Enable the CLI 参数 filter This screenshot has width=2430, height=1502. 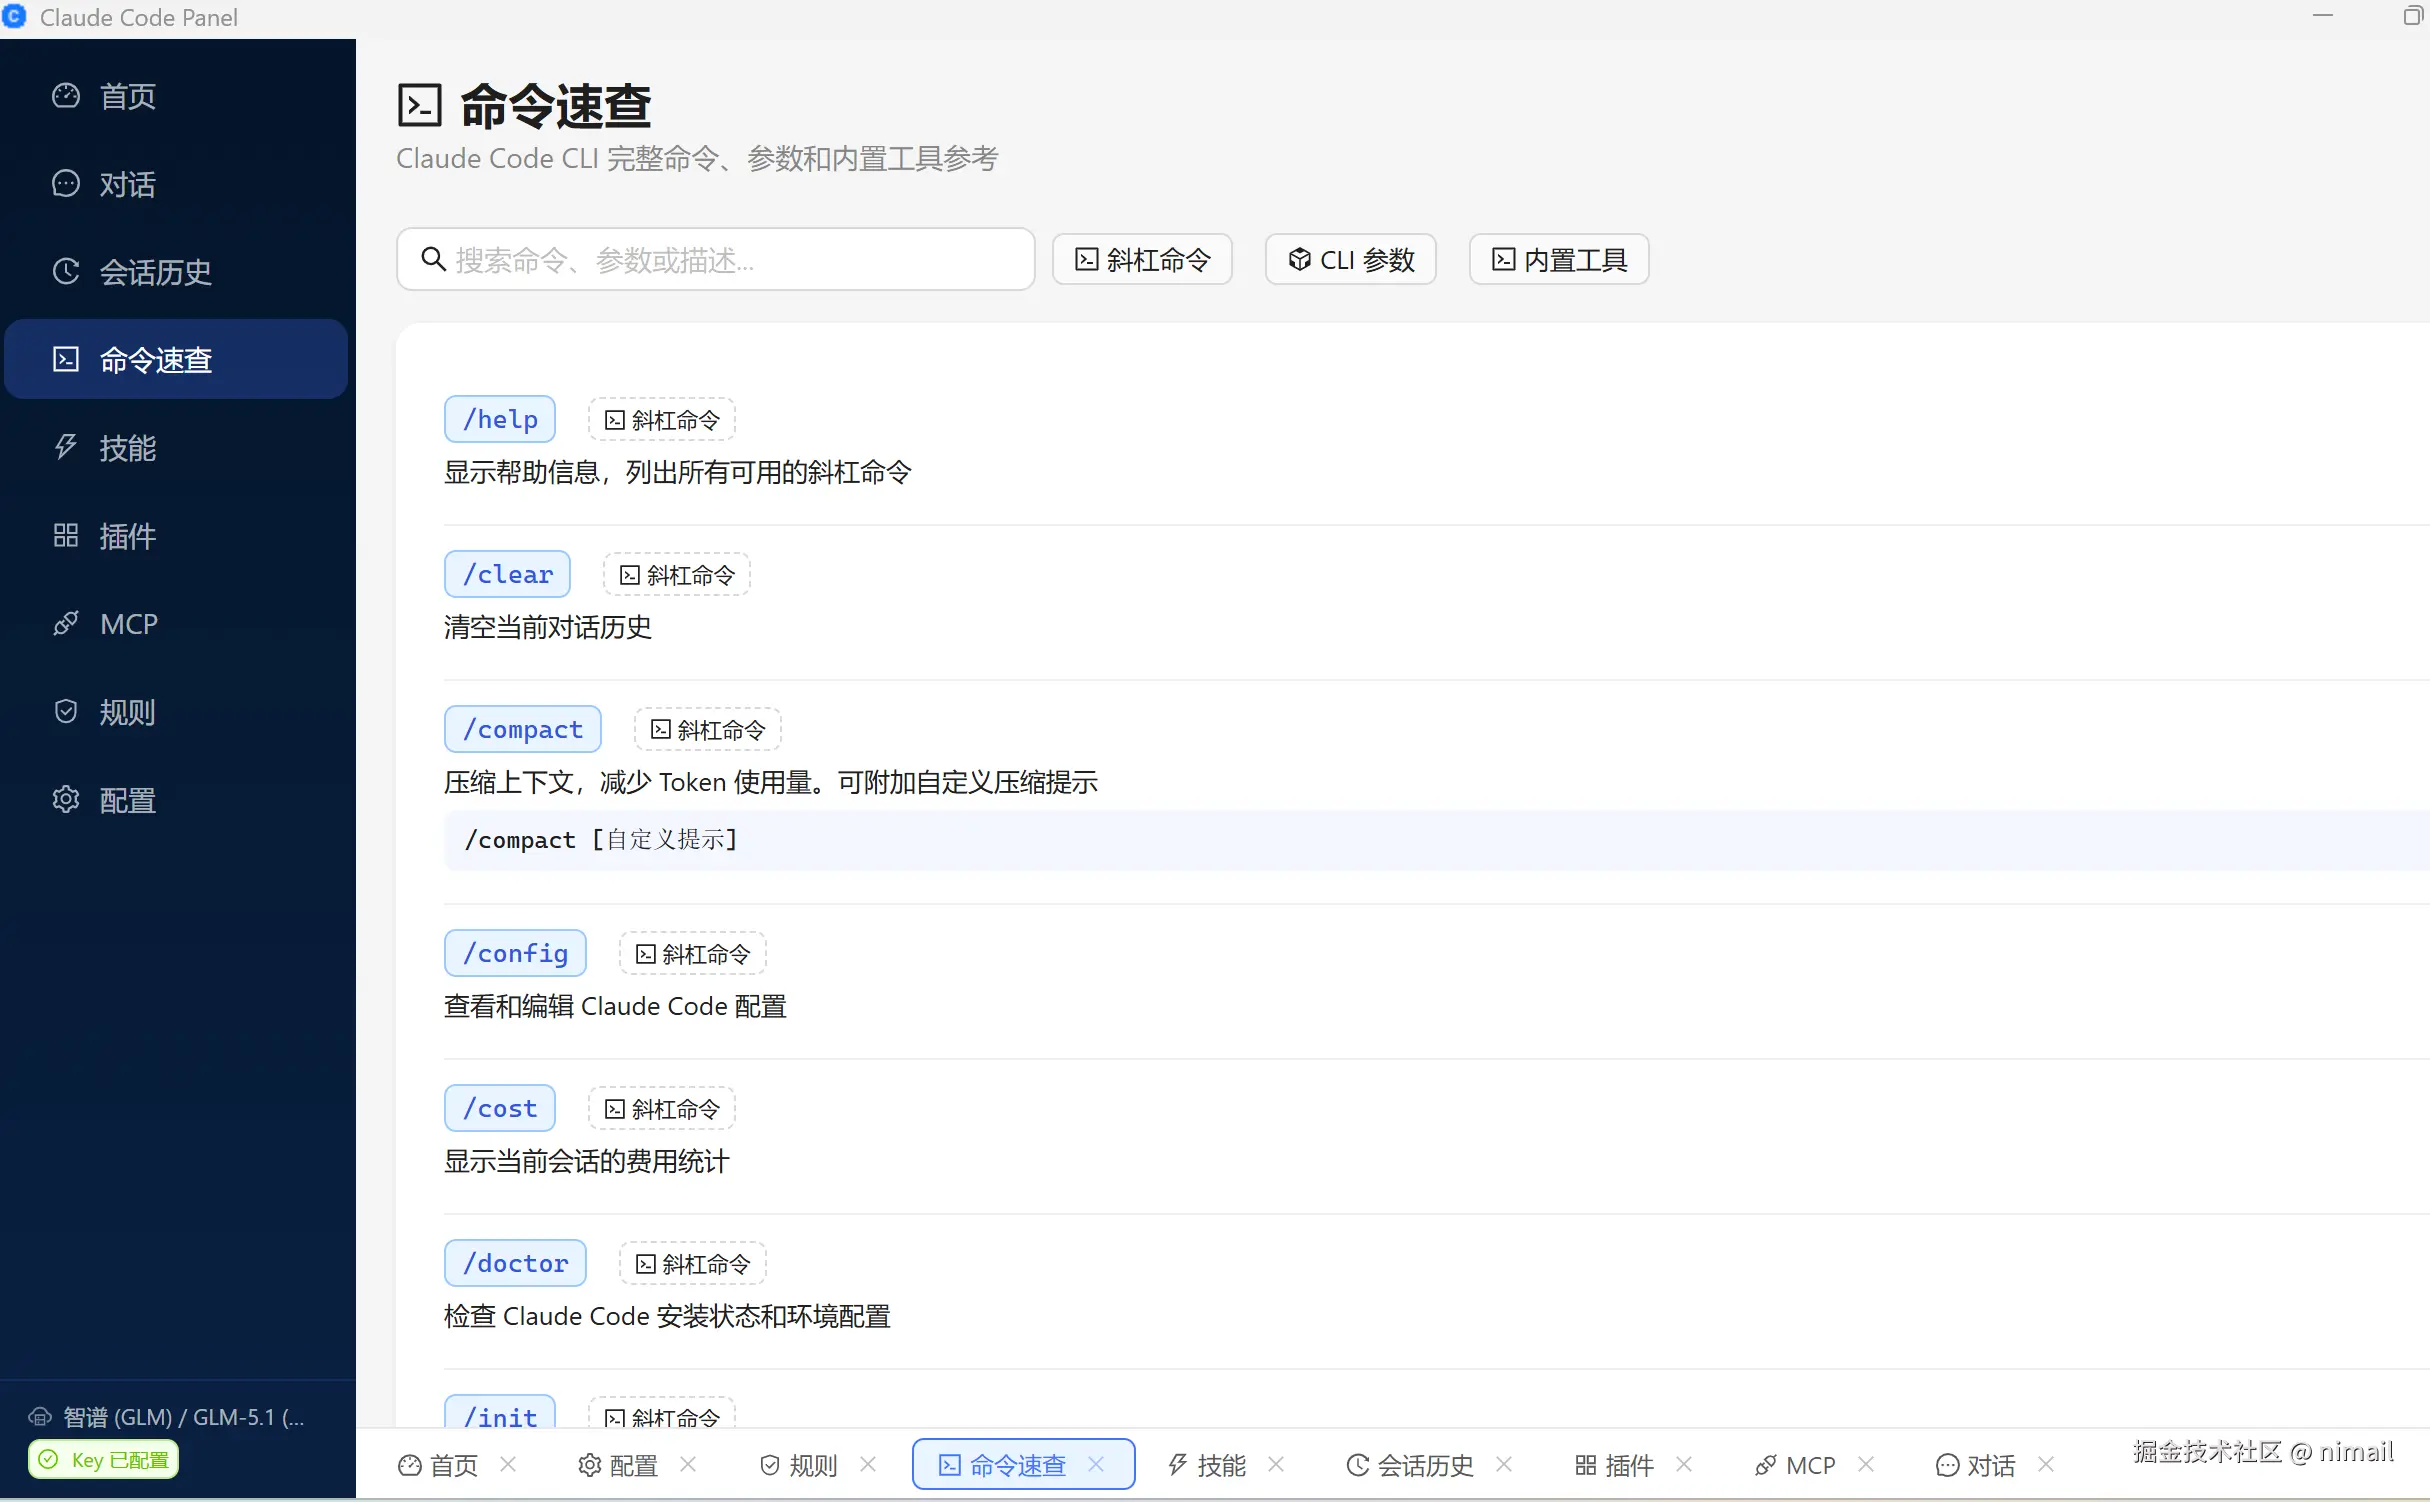point(1350,259)
